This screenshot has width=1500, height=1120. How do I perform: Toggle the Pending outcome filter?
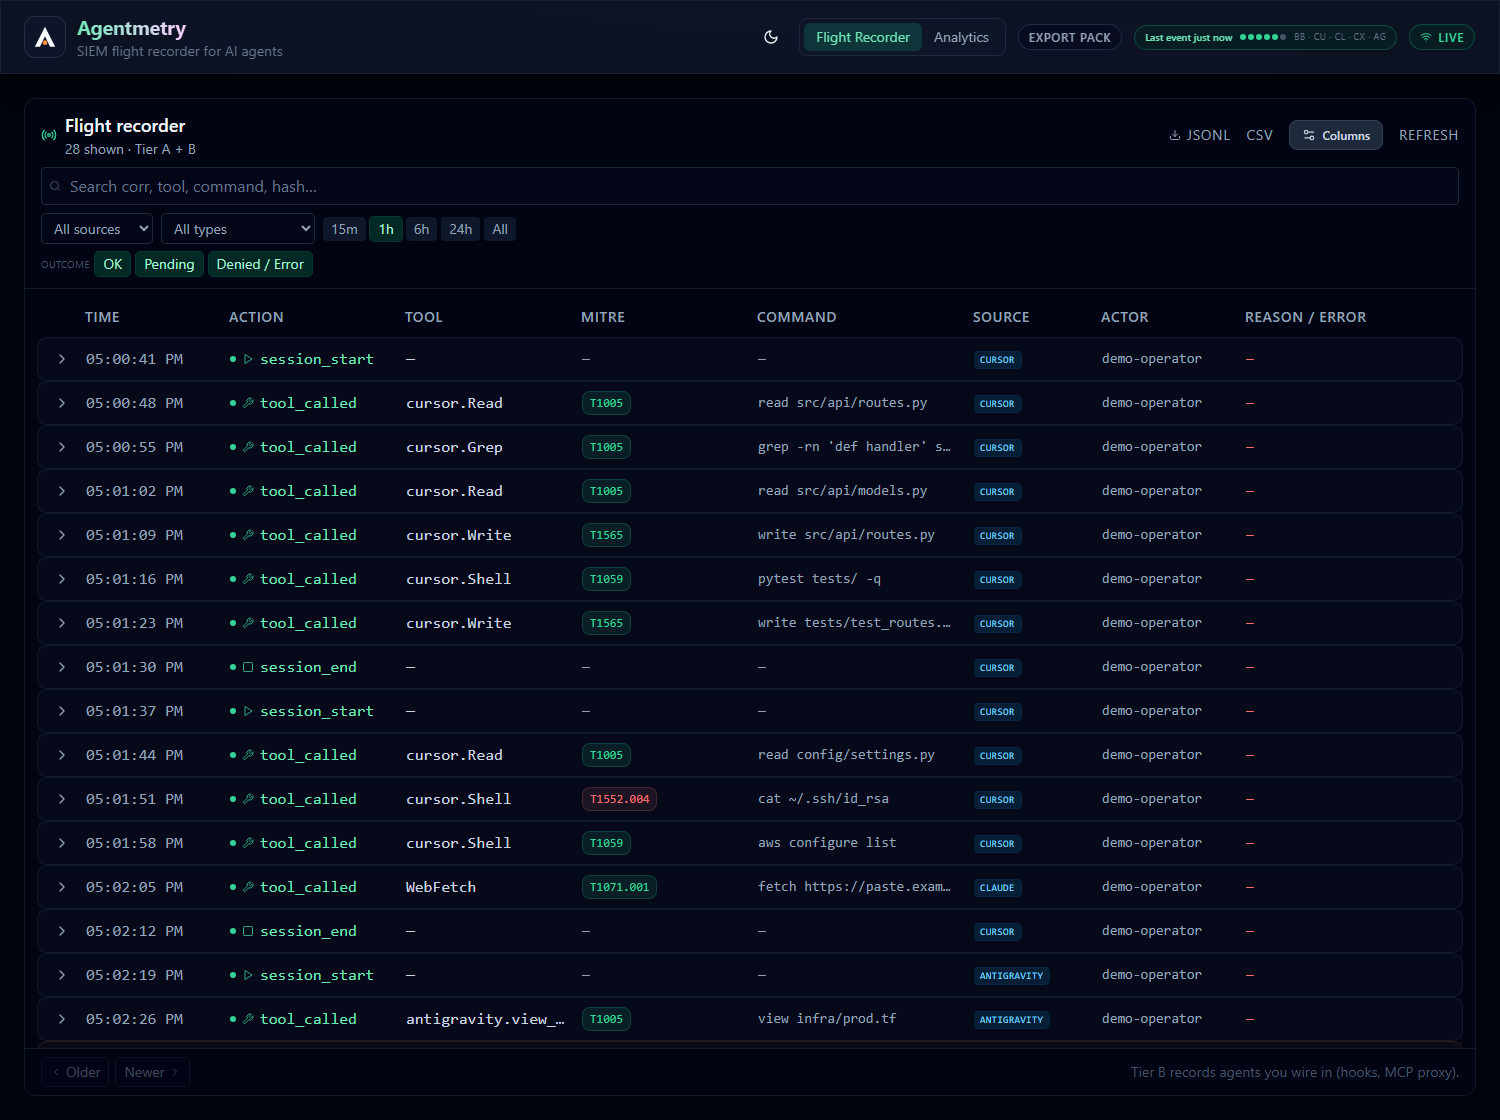click(169, 264)
